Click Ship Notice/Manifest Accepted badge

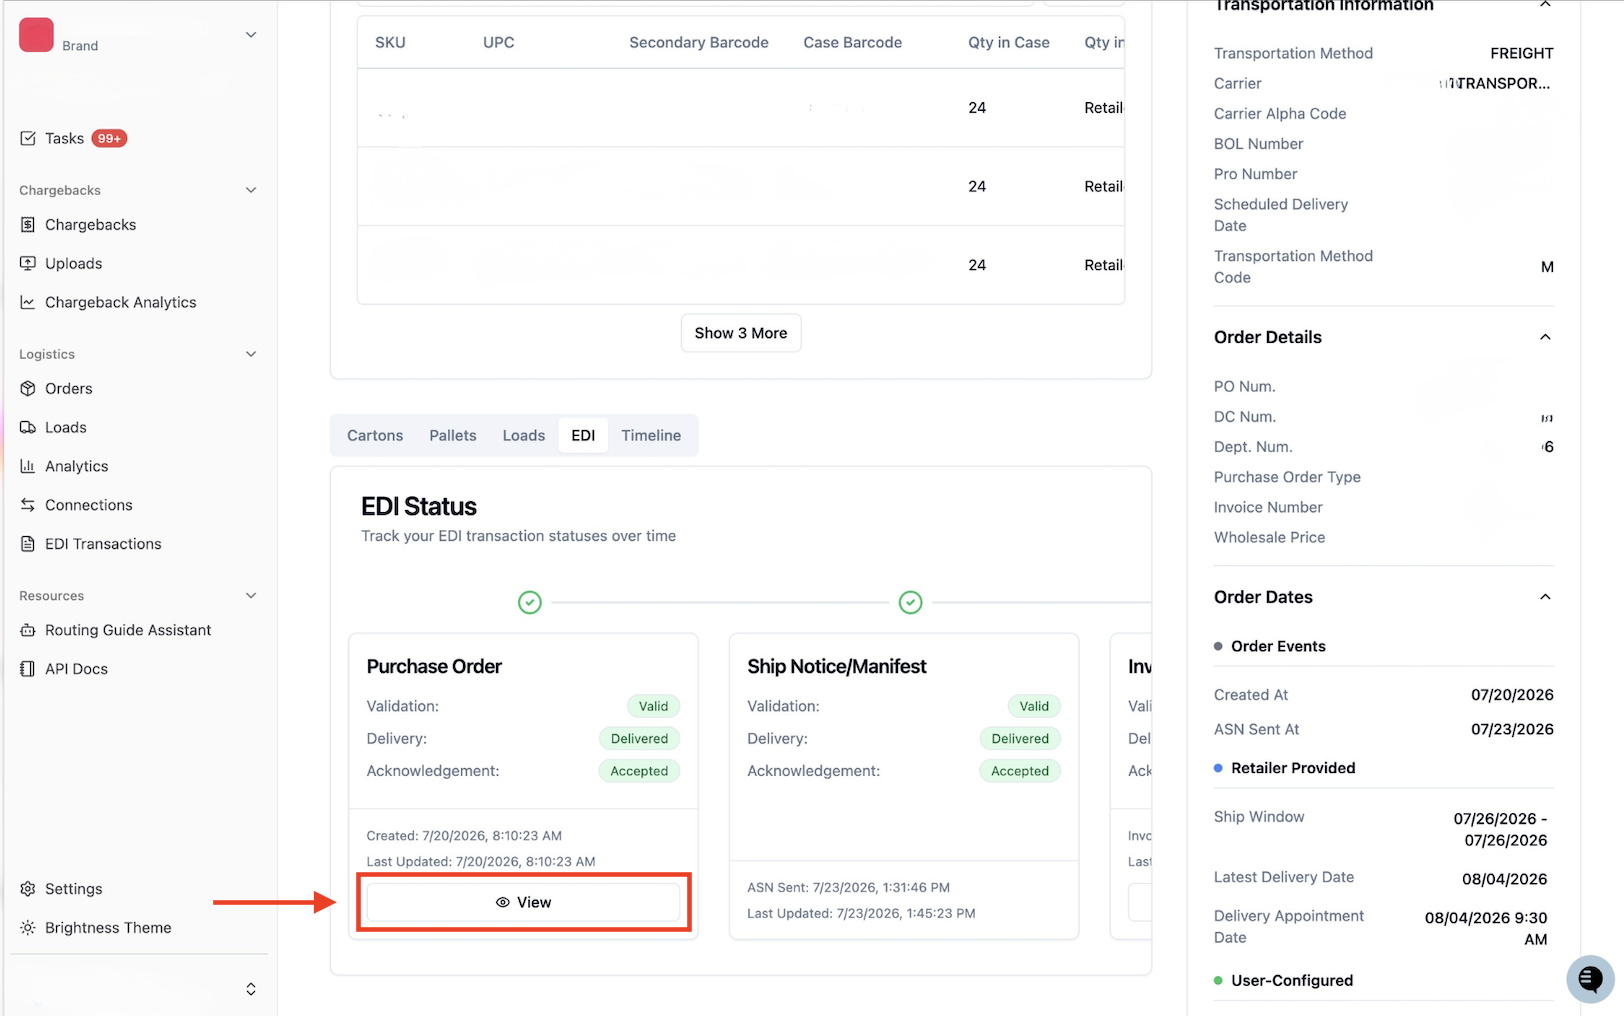tap(1020, 771)
